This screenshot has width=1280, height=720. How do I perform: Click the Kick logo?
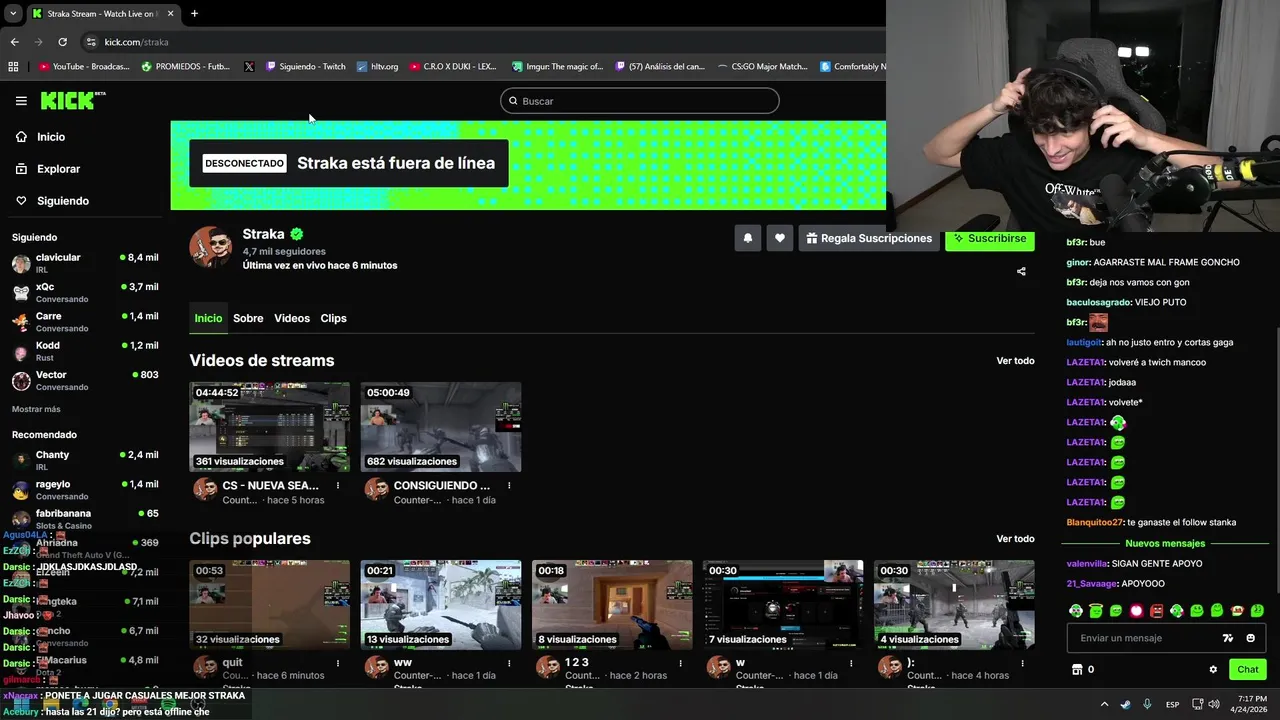[x=72, y=100]
